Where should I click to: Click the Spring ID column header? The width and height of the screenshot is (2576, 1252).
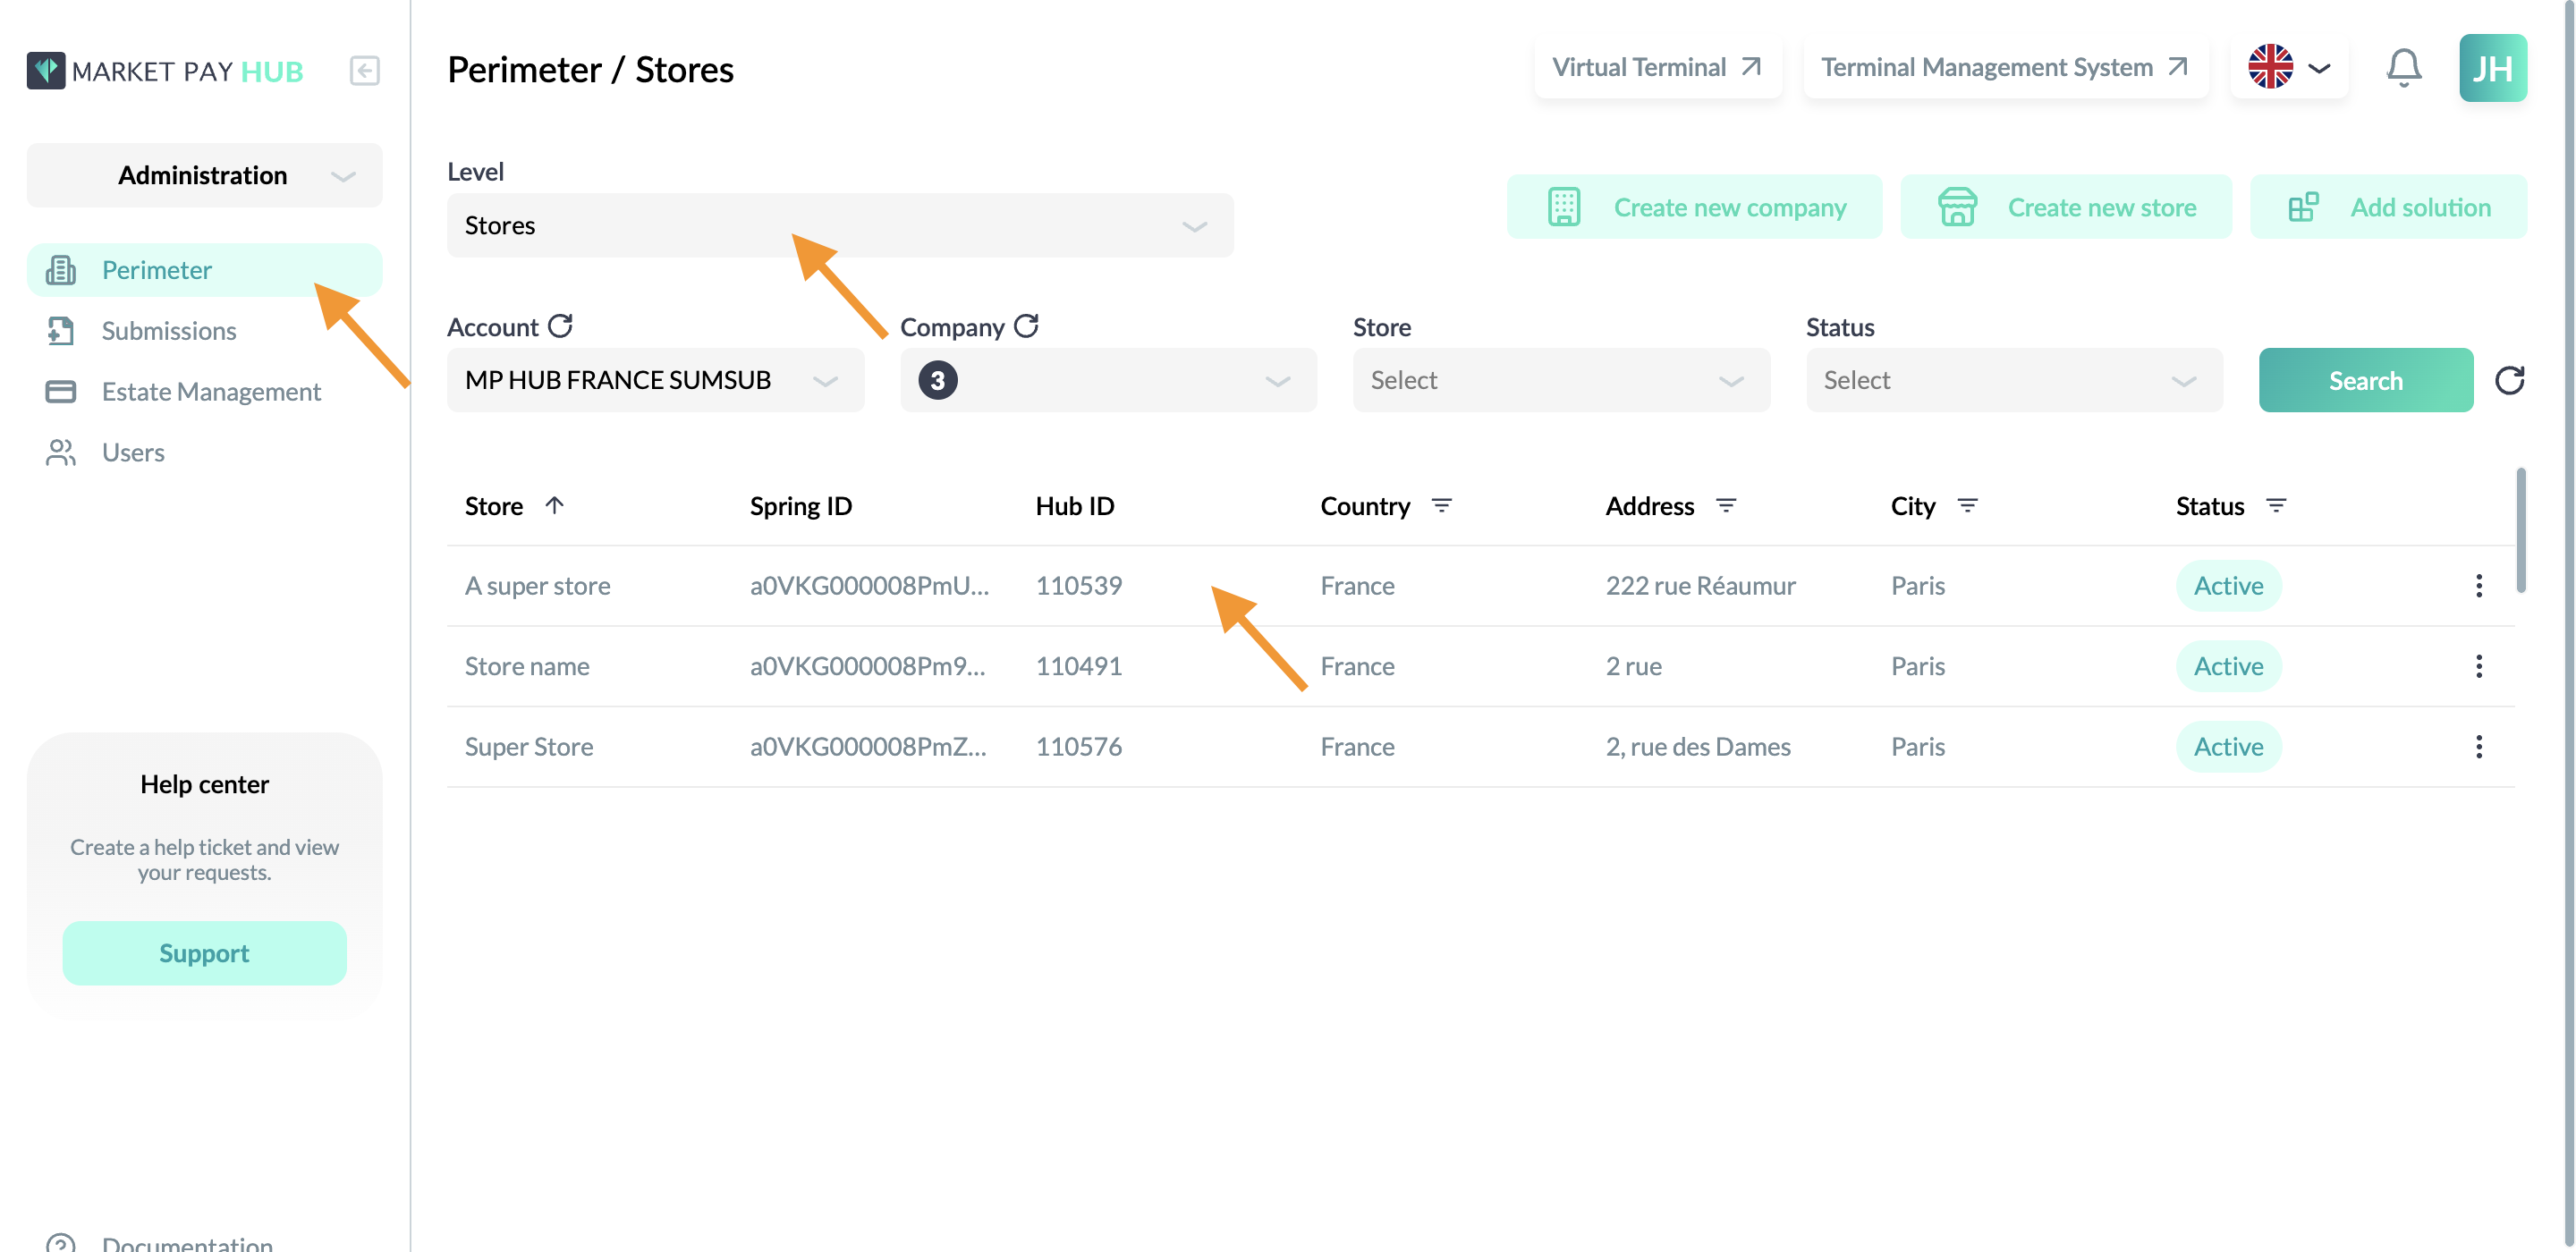(801, 506)
